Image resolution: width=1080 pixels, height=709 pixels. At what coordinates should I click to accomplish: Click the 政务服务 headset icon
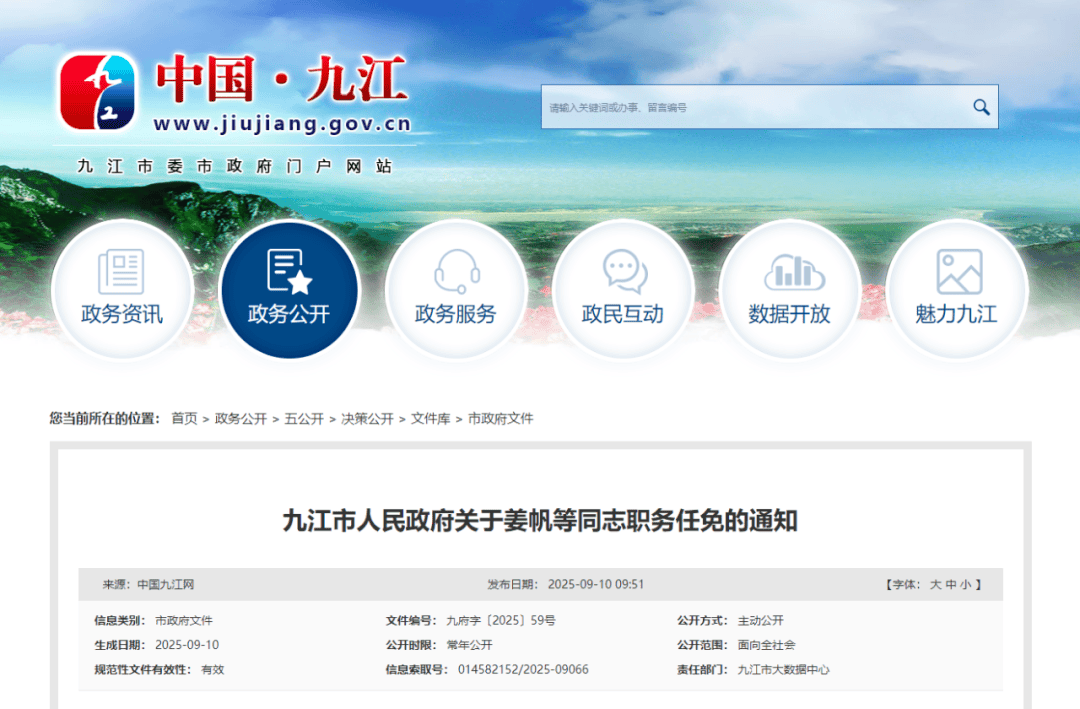click(x=456, y=290)
